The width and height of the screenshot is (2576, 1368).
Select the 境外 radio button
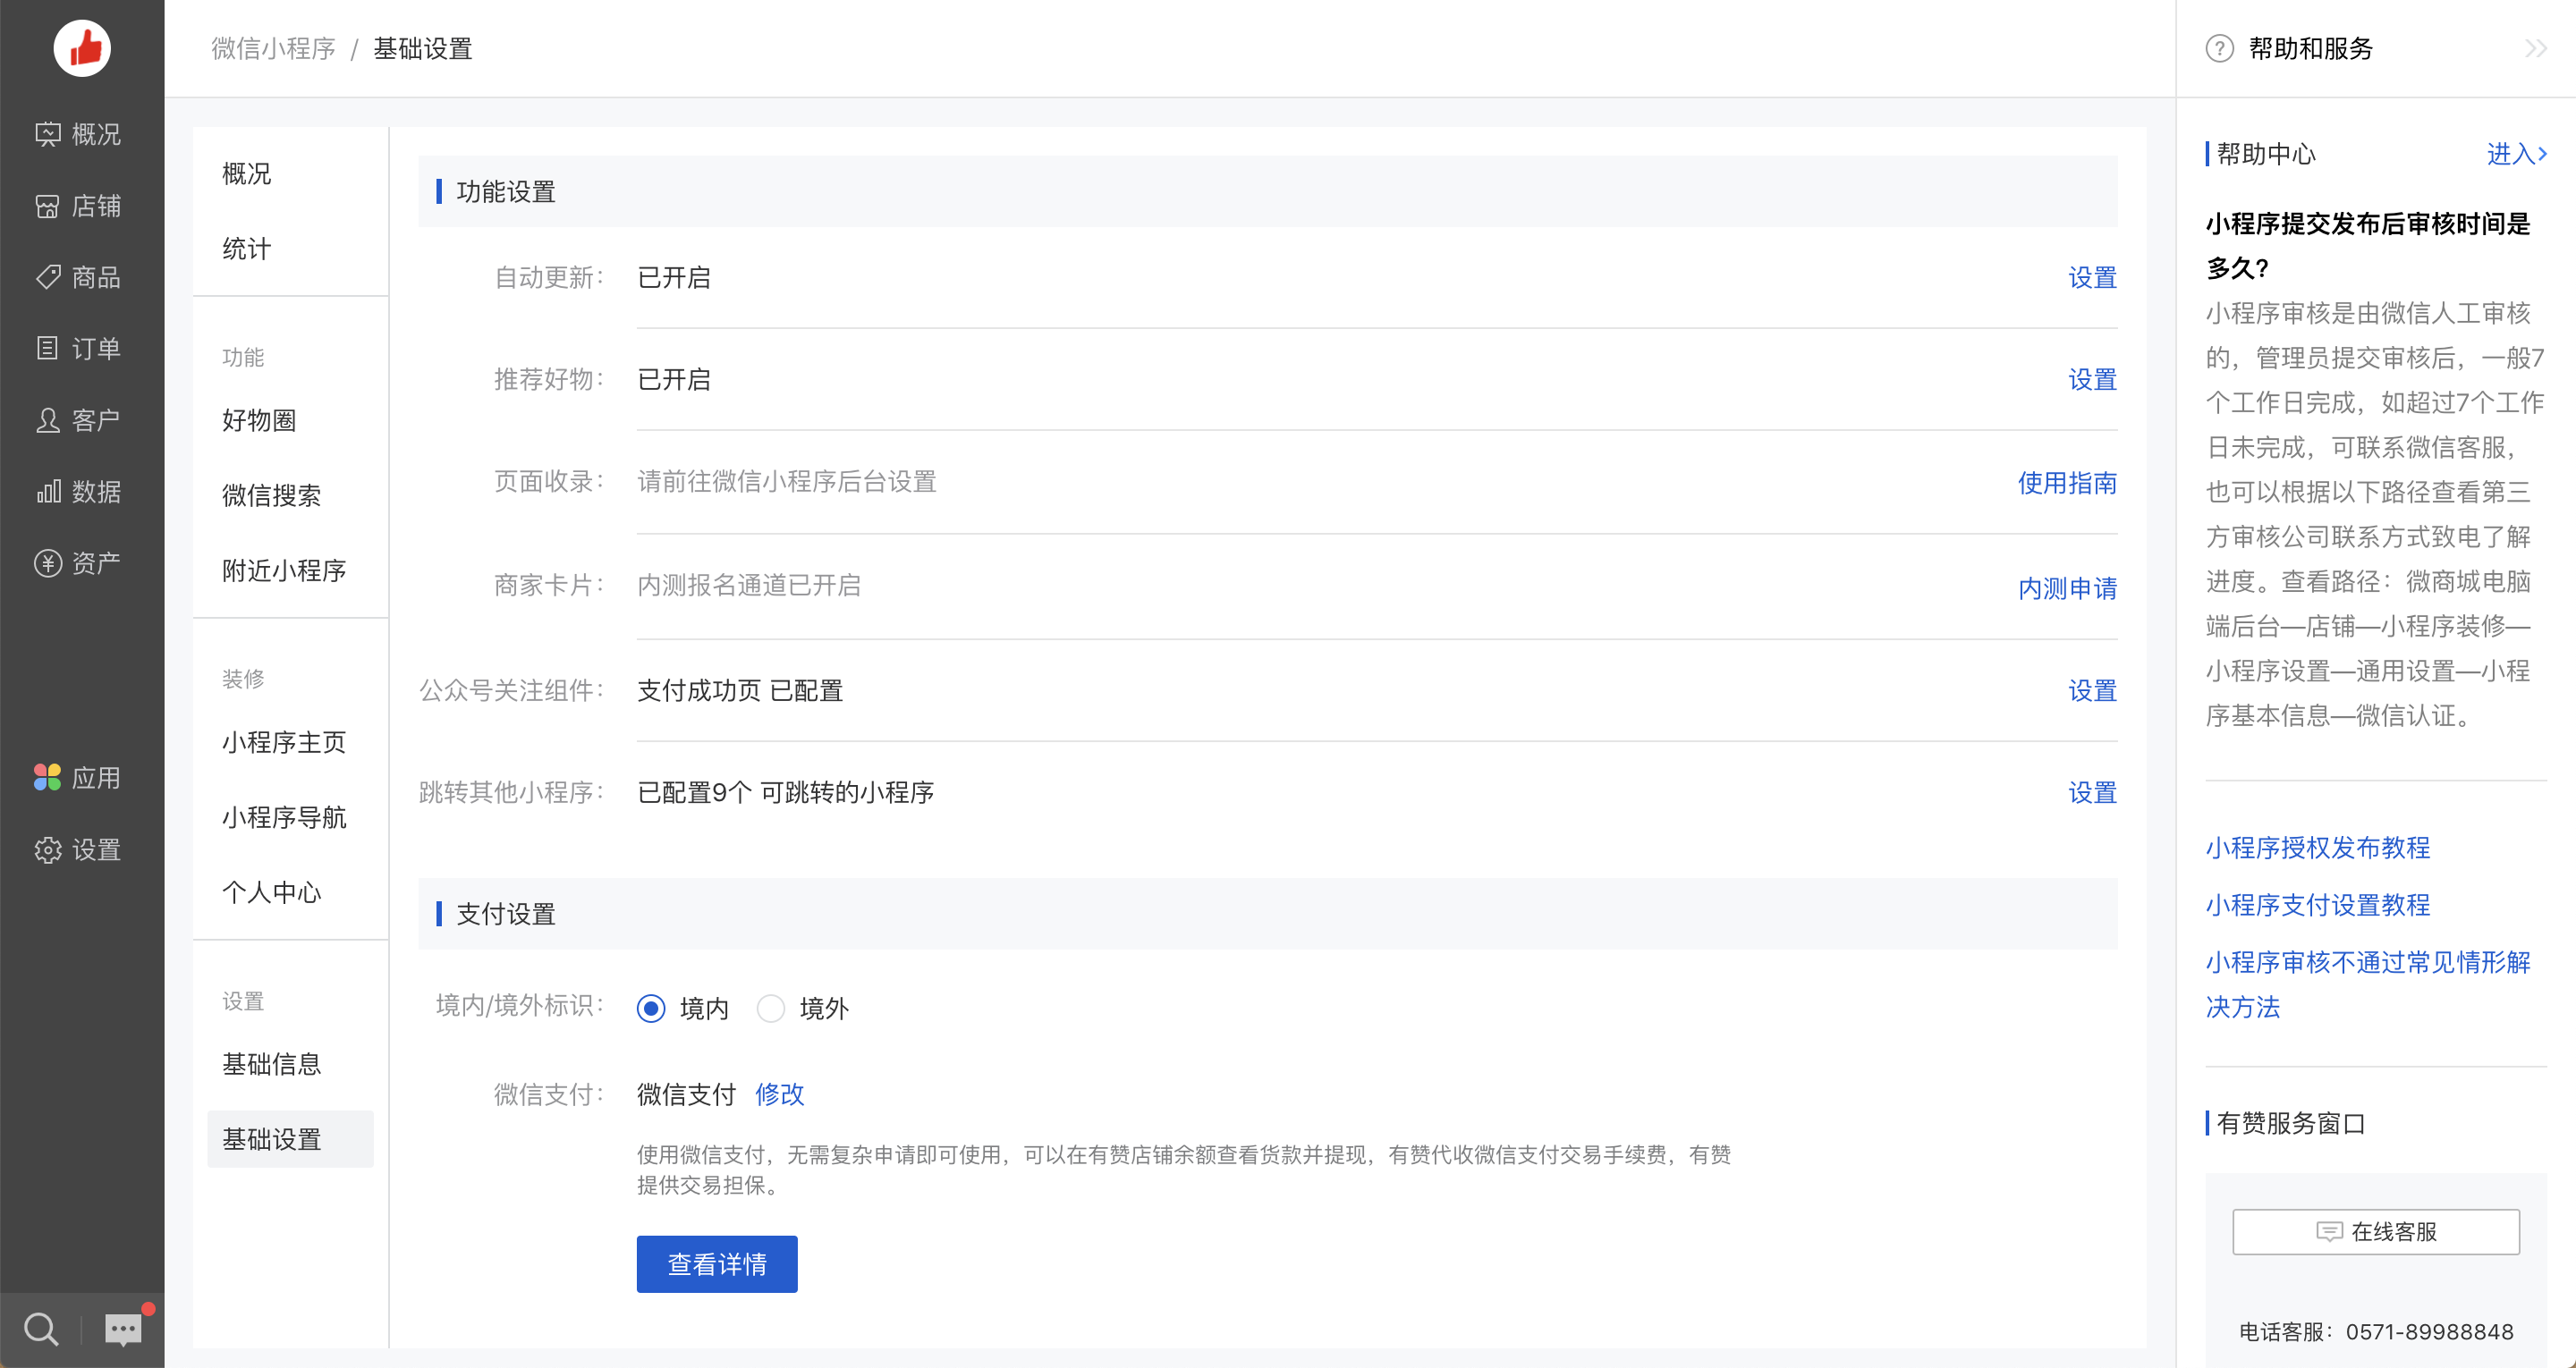coord(771,1008)
